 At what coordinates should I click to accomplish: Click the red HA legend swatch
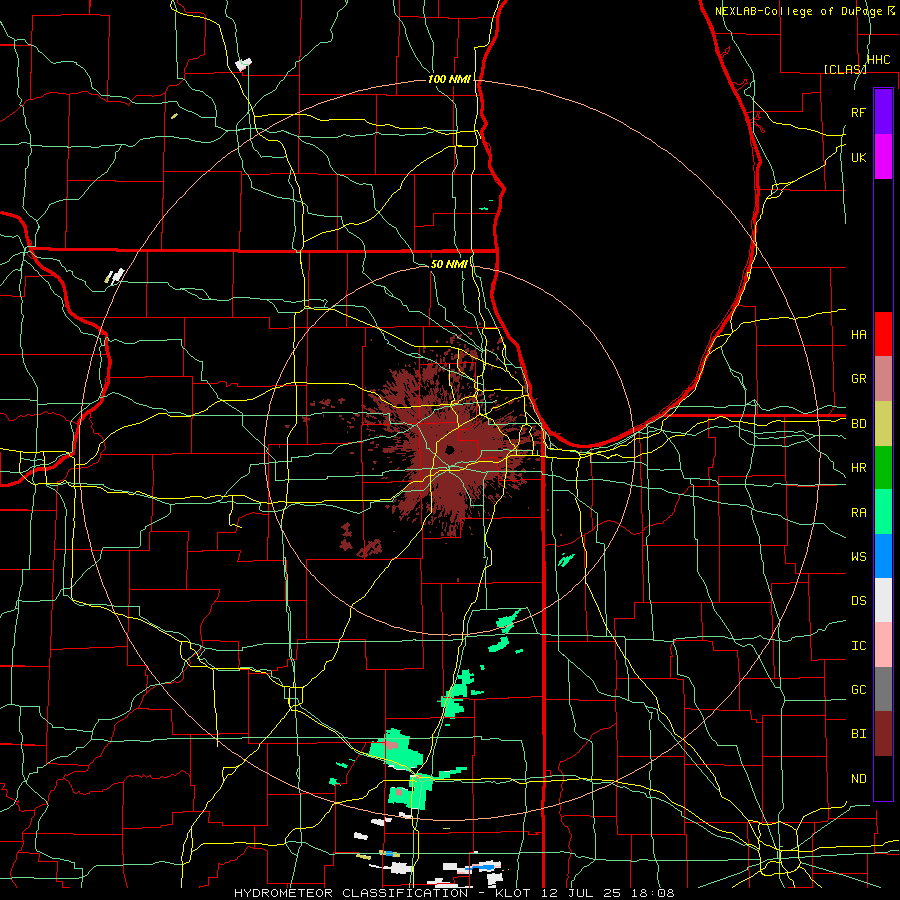pos(883,334)
